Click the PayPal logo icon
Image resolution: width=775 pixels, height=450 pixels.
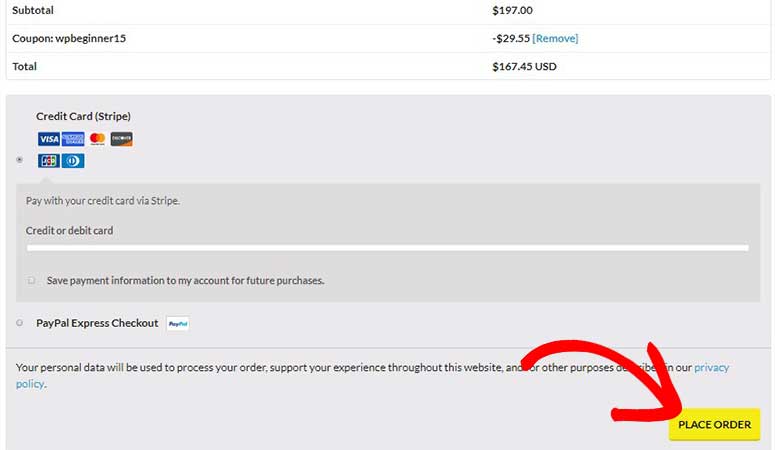pyautogui.click(x=178, y=324)
